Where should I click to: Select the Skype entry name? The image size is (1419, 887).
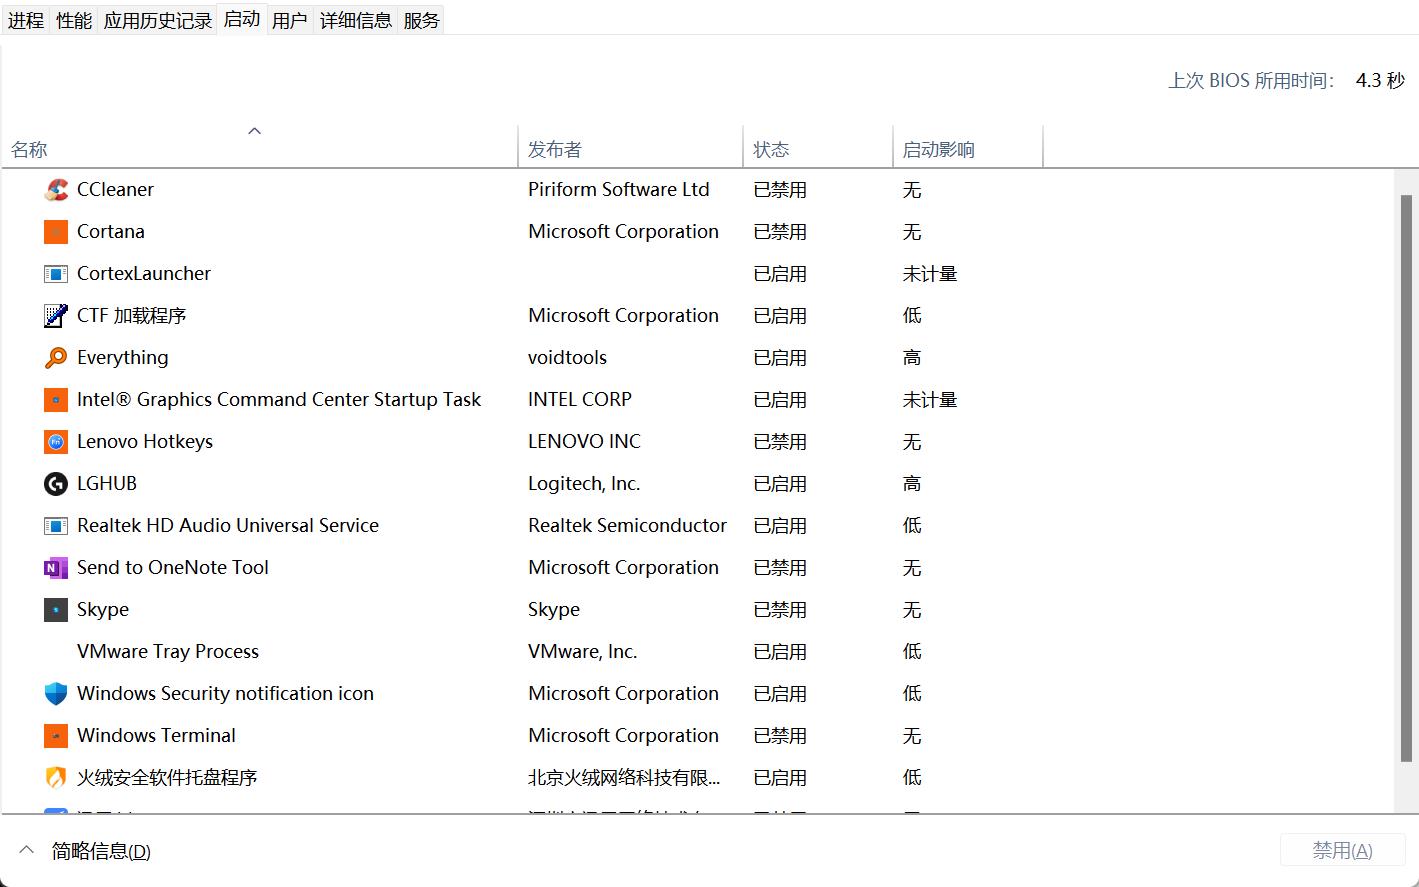coord(103,609)
